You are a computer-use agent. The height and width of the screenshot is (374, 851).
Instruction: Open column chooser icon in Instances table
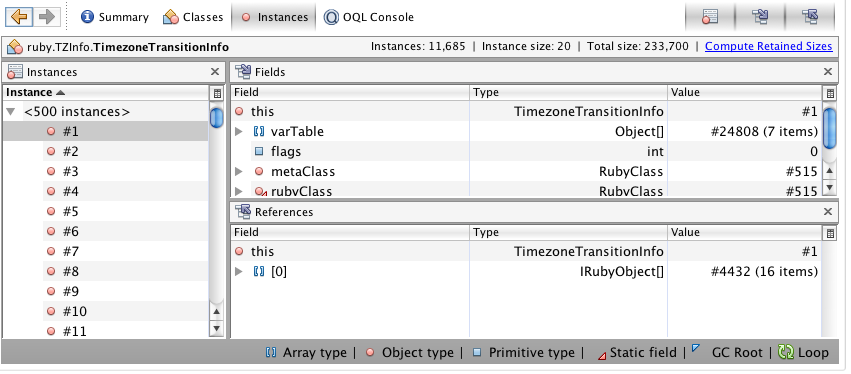tap(217, 93)
